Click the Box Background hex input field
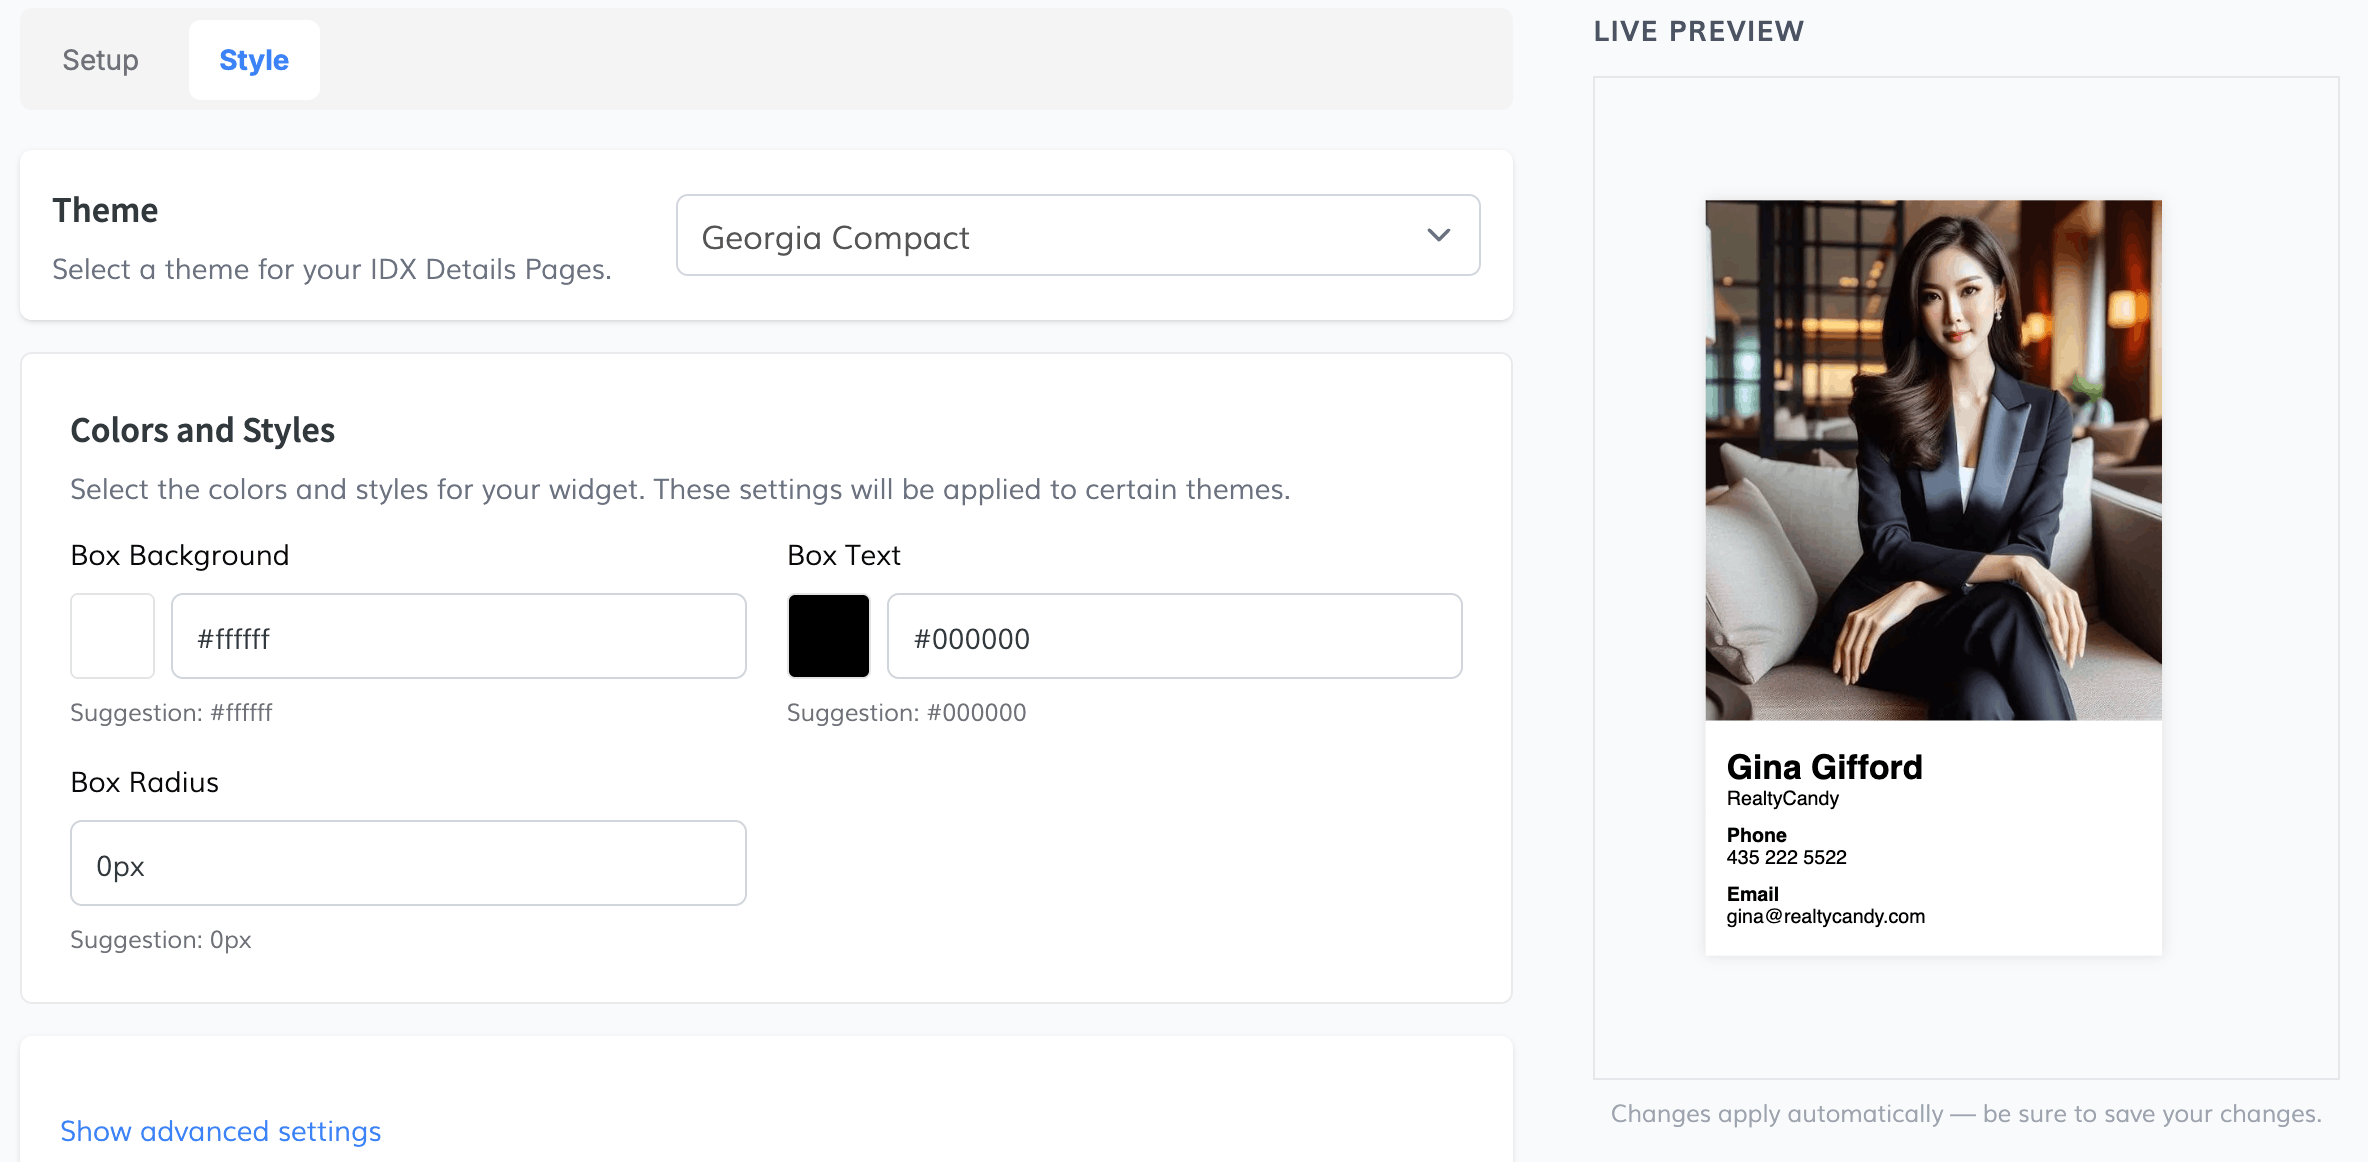This screenshot has height=1162, width=2368. tap(459, 636)
